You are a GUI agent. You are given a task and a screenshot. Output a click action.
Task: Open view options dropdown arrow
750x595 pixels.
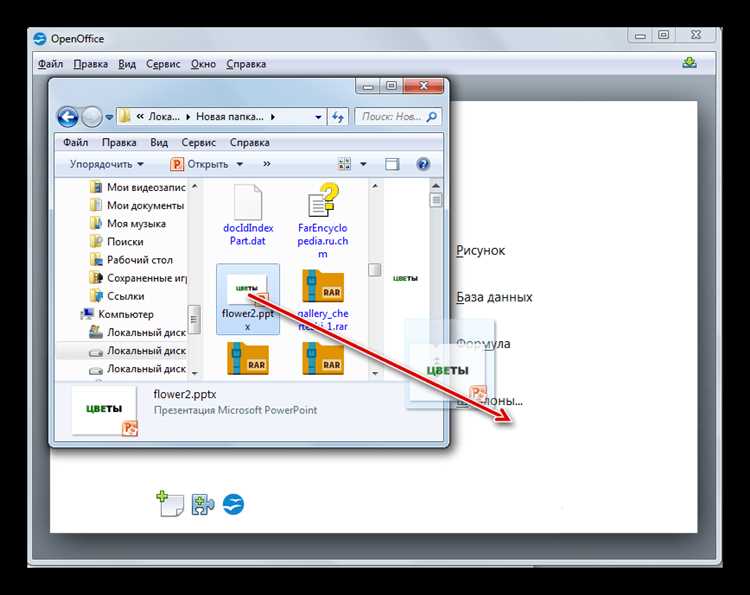click(364, 164)
